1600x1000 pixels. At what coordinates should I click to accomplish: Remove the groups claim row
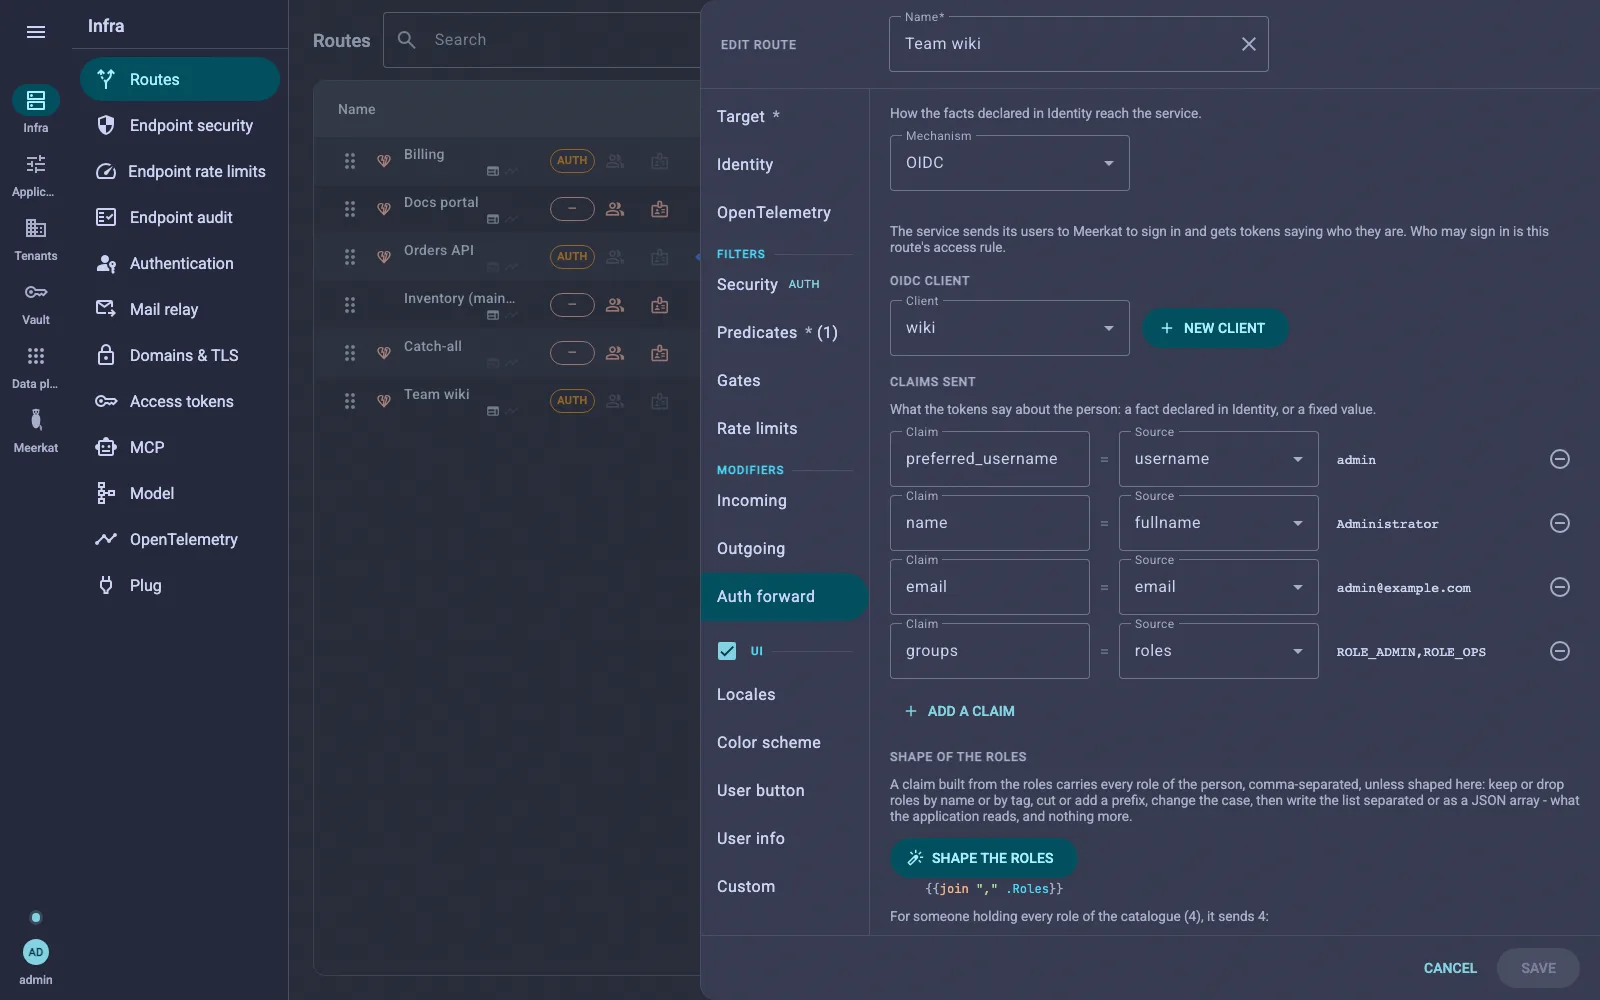[1560, 651]
